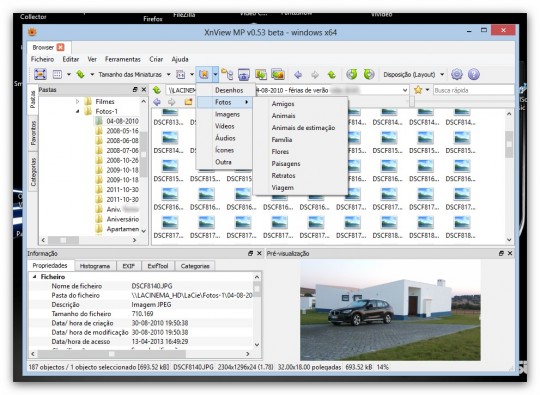
Task: Close the Browser tab
Action: point(61,47)
